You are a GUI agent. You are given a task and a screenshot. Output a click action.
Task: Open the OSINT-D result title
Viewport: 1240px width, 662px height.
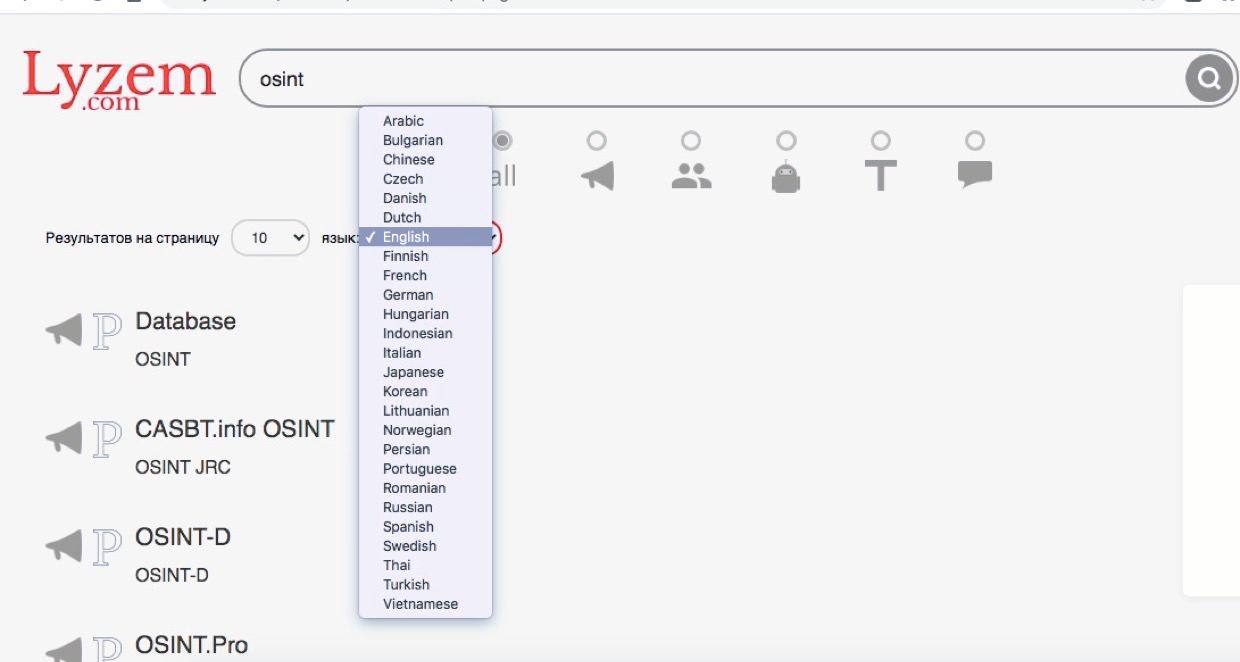(183, 538)
